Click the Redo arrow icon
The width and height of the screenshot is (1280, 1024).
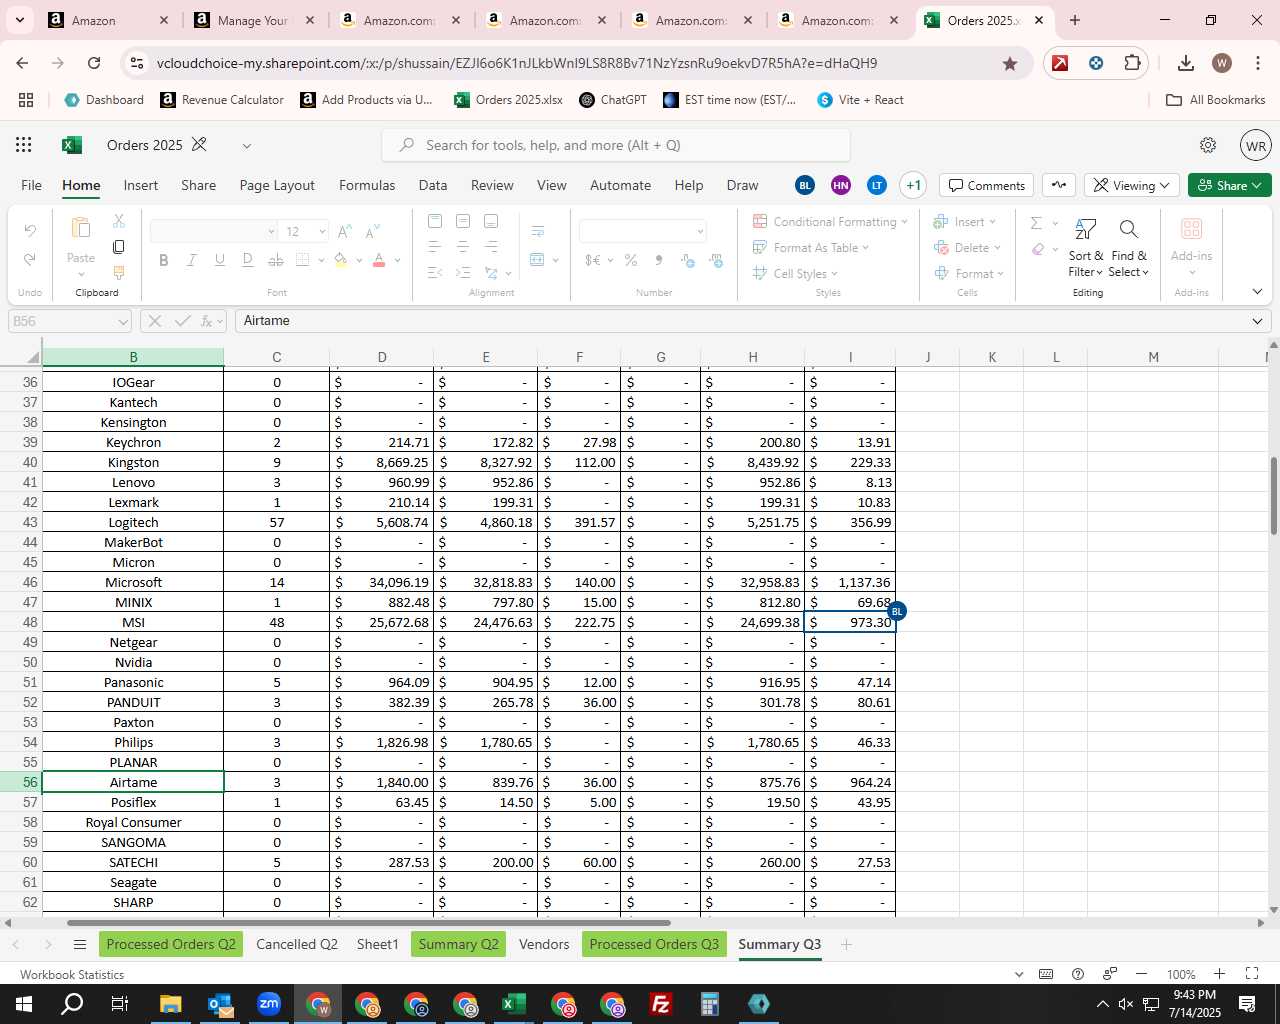tap(30, 259)
